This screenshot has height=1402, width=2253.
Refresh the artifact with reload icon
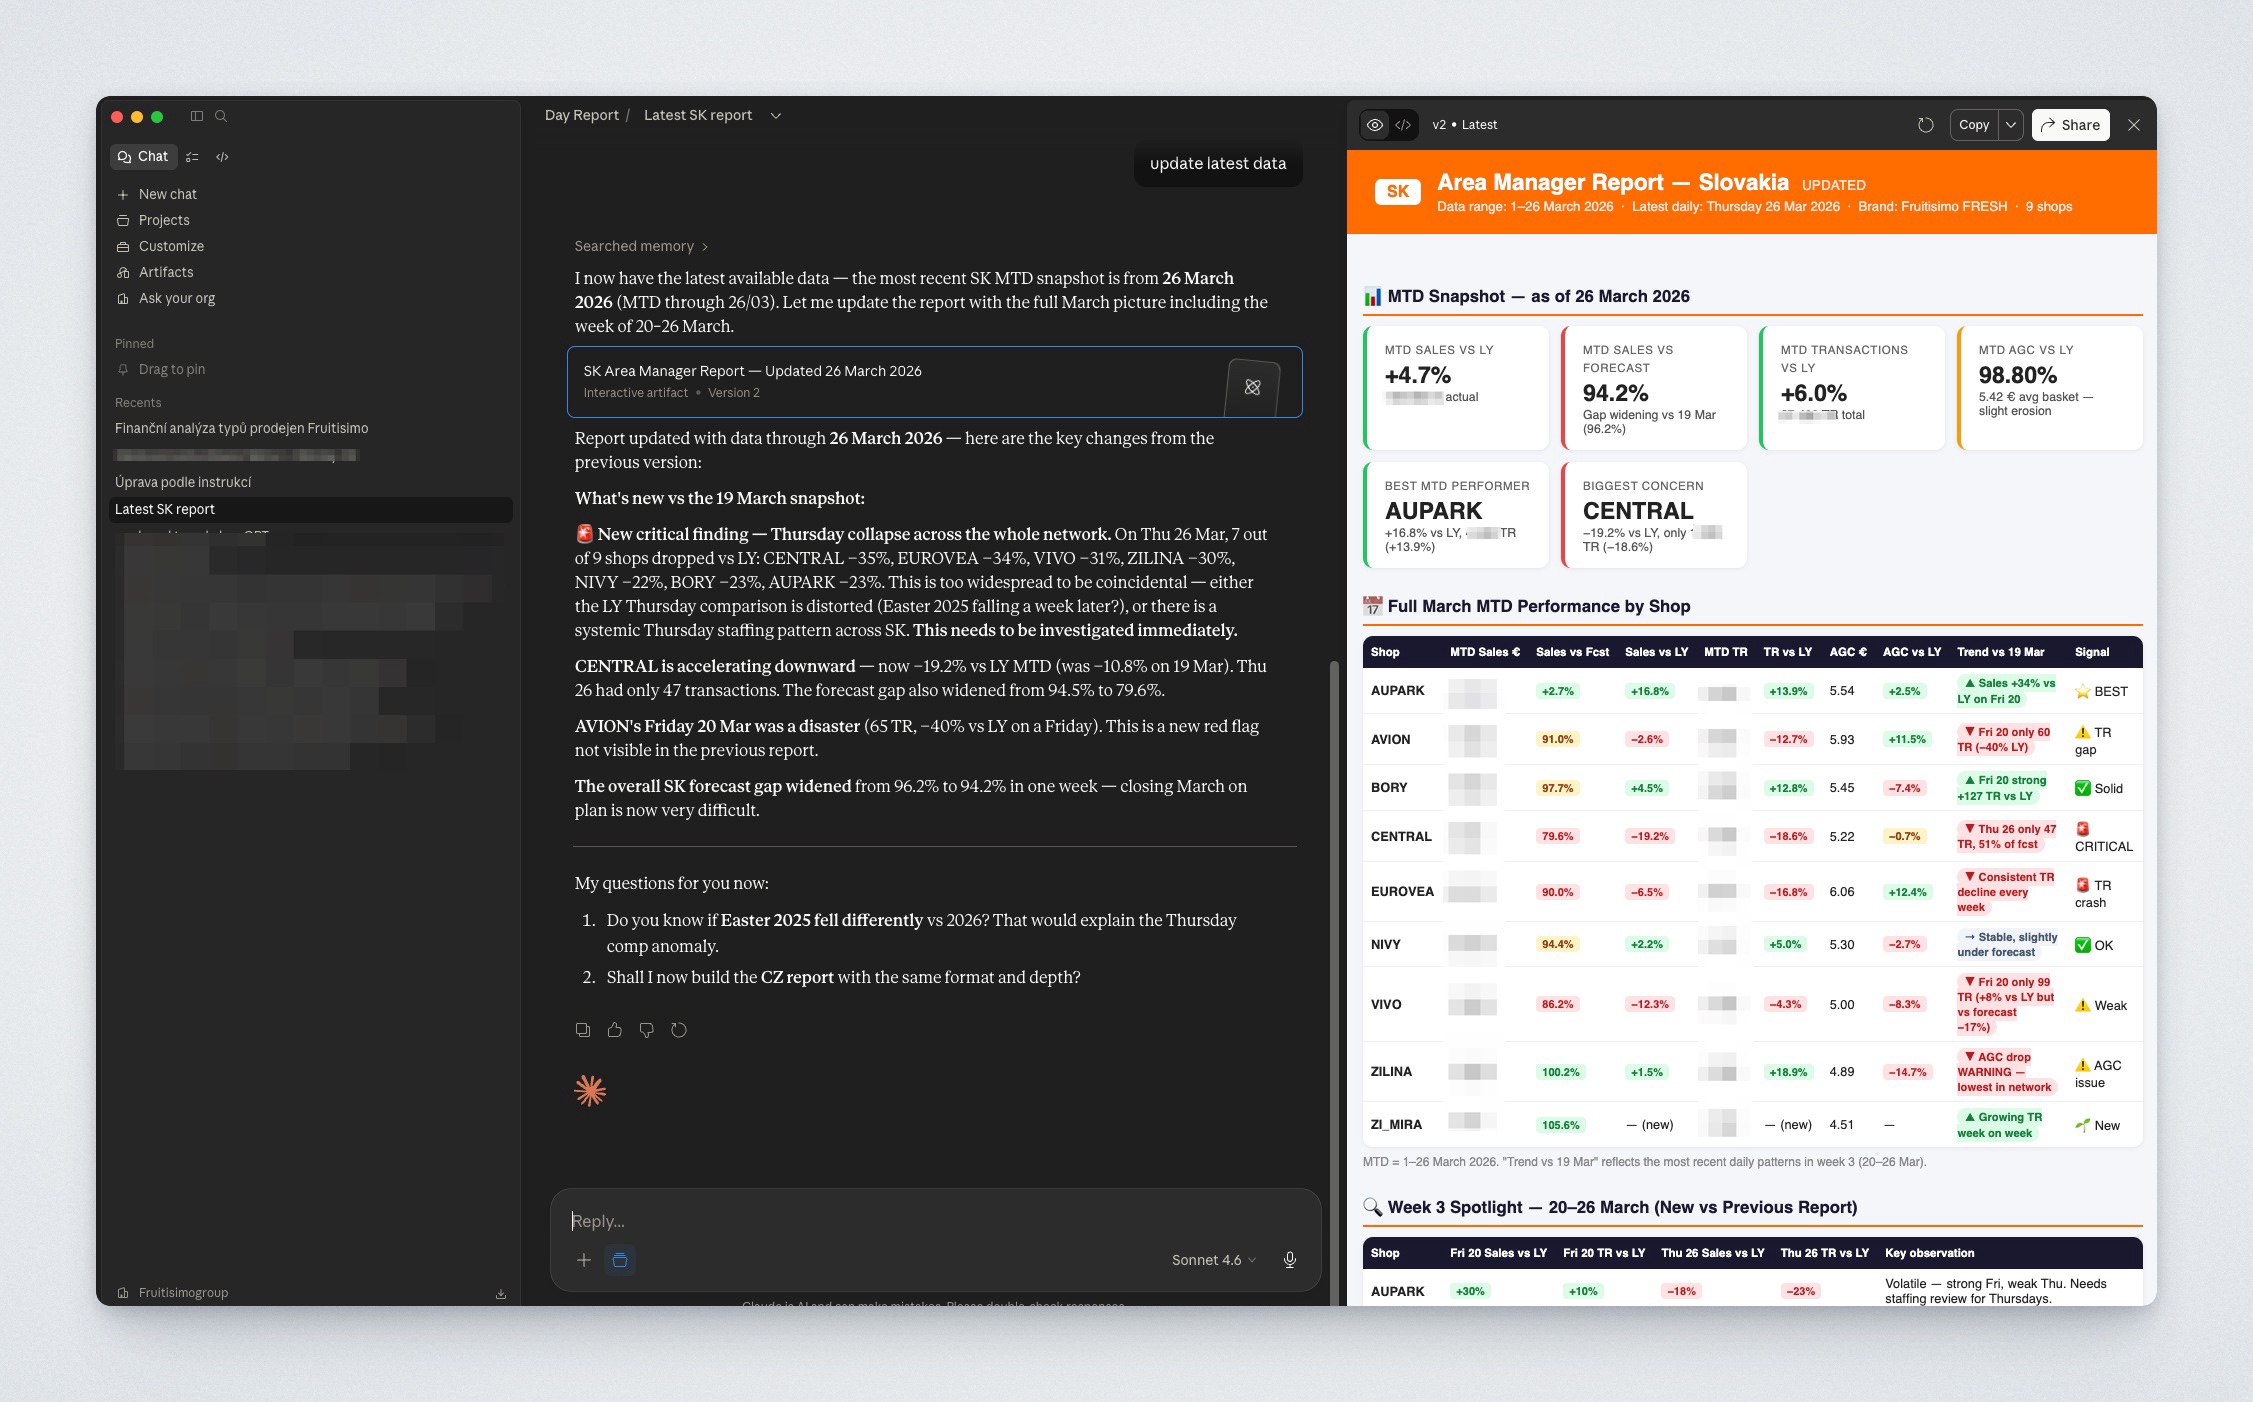click(x=1925, y=125)
